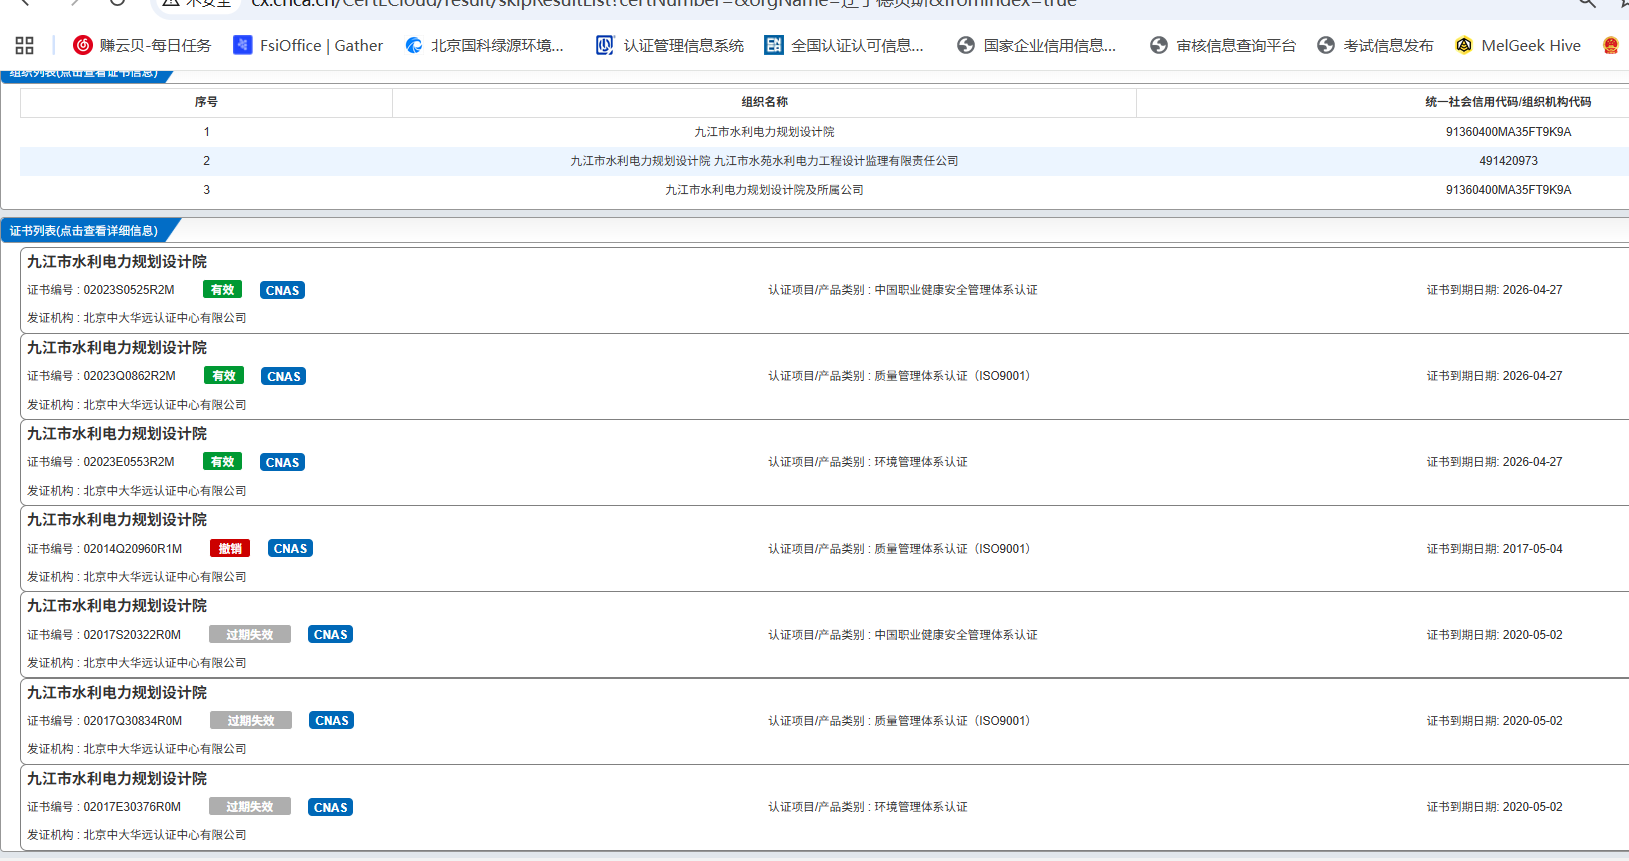Click the 证书列表(点击查看详细信息) section tab
1629x861 pixels.
[84, 231]
